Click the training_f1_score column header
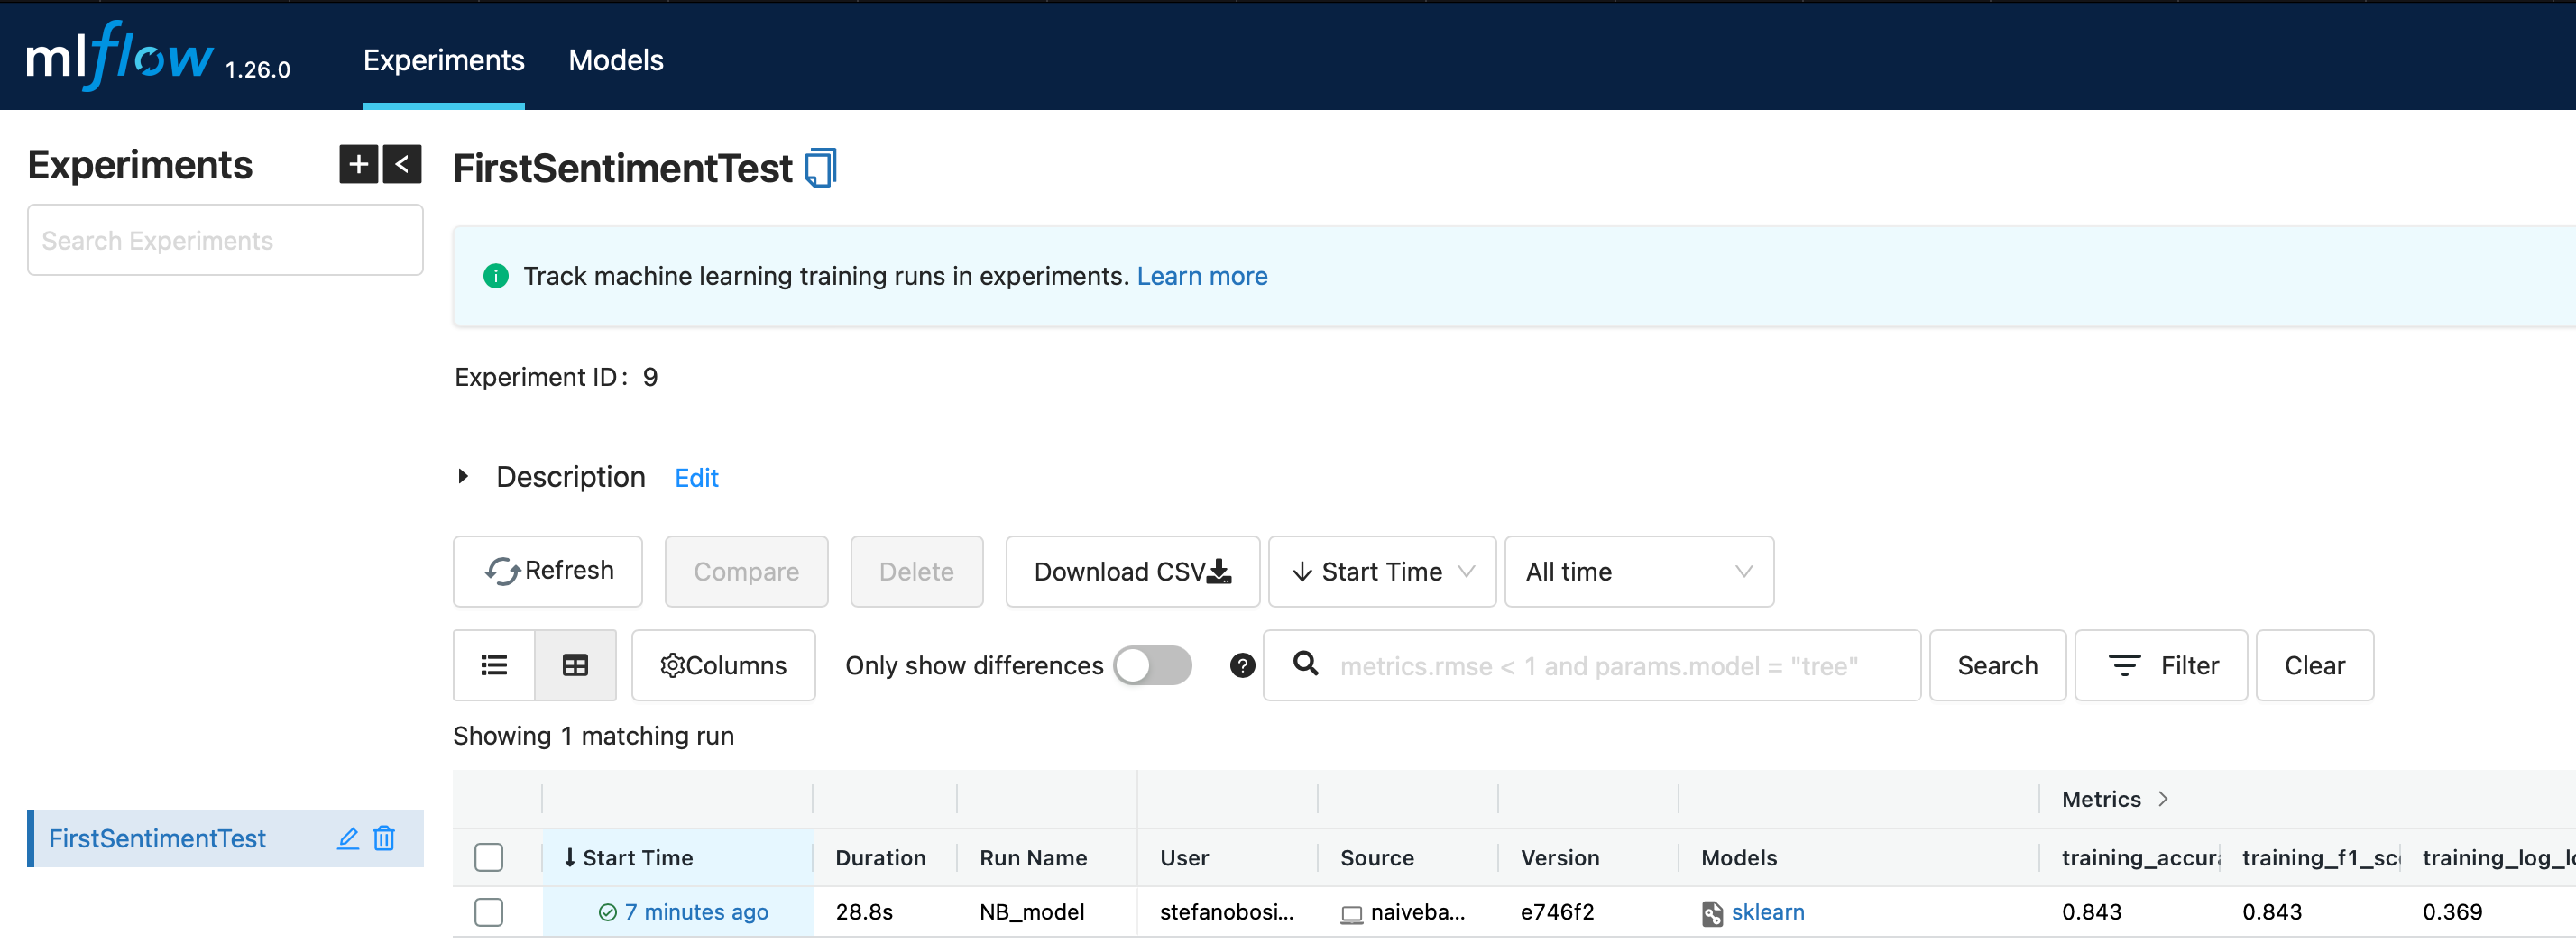The width and height of the screenshot is (2576, 952). 2320,857
